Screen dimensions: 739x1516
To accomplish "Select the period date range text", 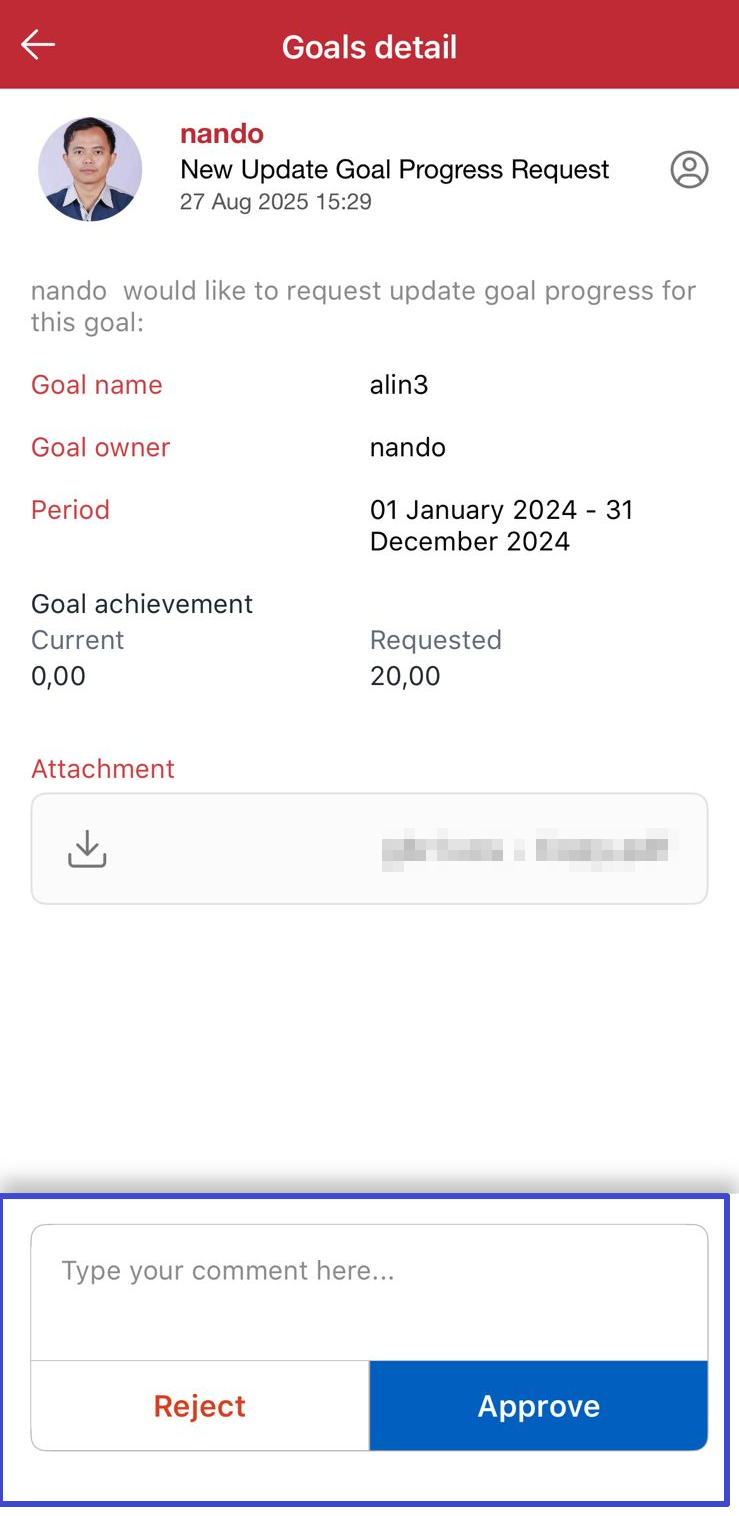I will click(500, 526).
